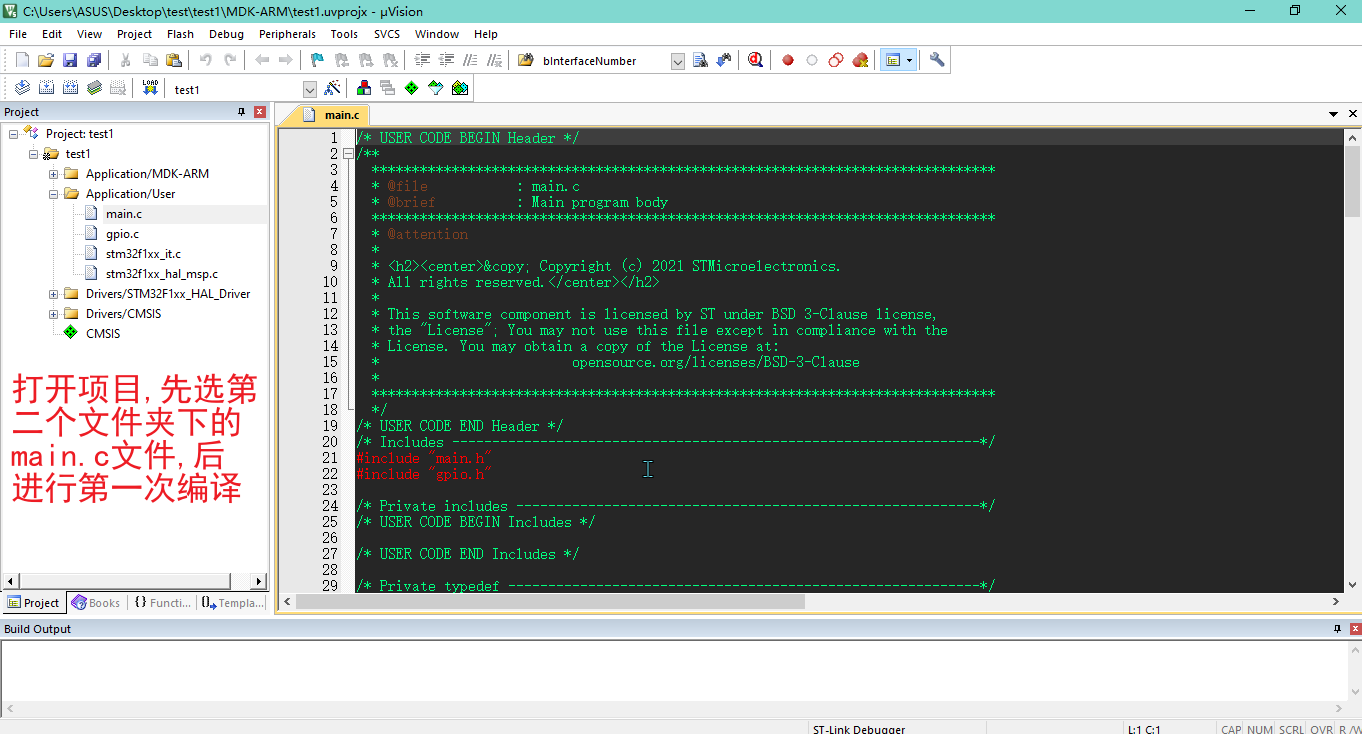Click Find in Files icon

point(526,60)
